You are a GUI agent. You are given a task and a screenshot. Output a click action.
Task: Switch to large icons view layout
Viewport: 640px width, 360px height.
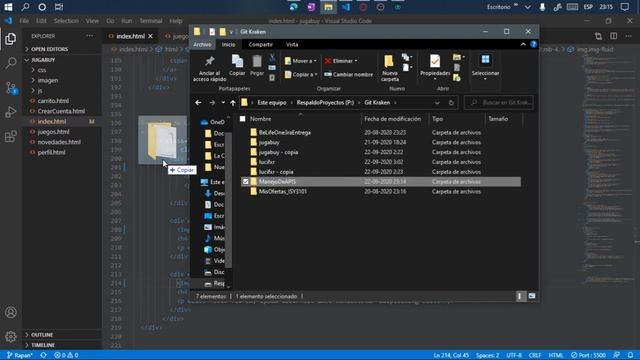tap(532, 296)
